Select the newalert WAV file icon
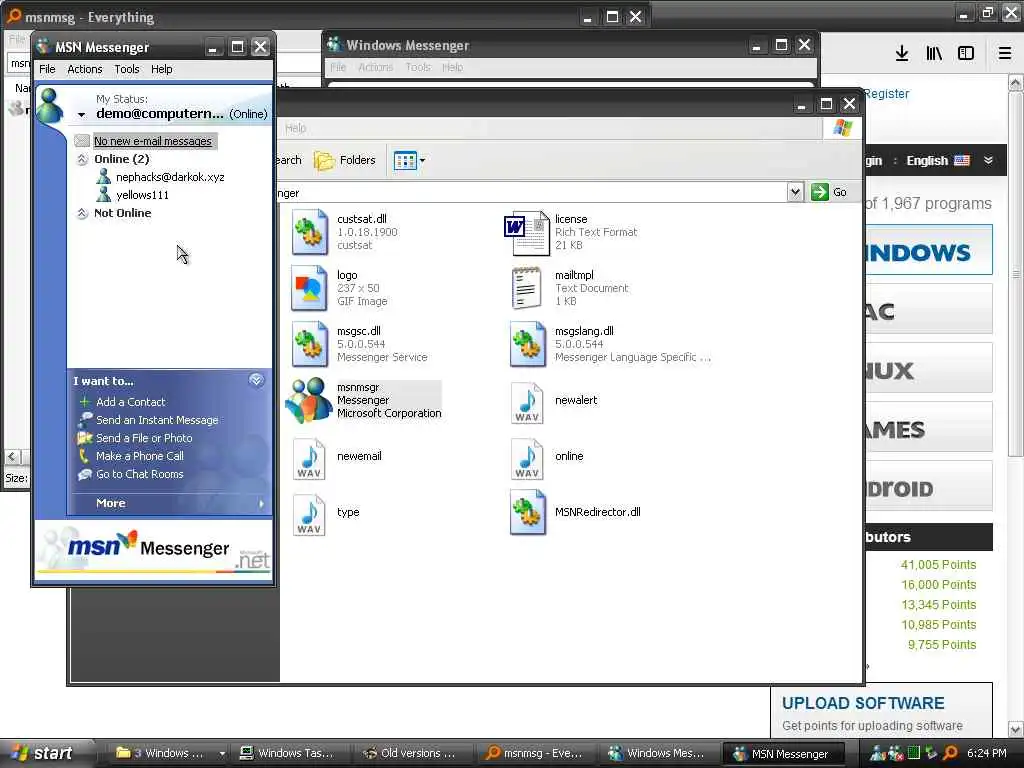Image resolution: width=1024 pixels, height=768 pixels. [x=528, y=403]
